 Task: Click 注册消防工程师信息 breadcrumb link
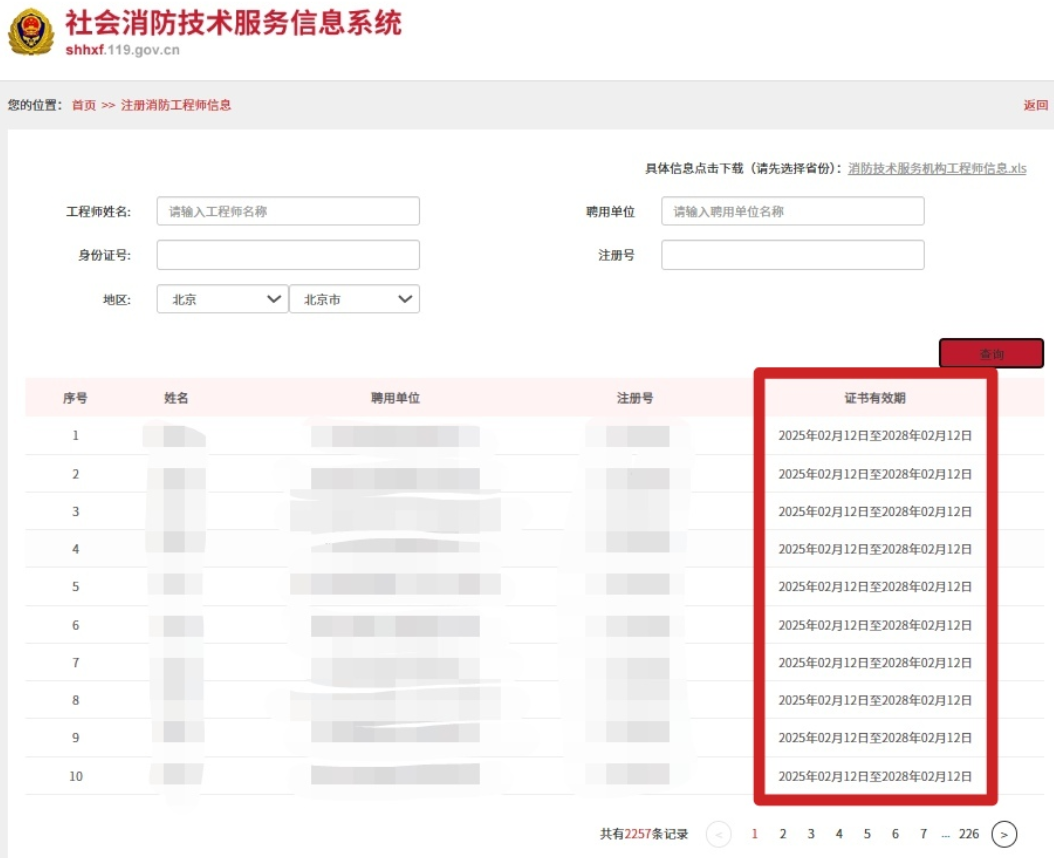pyautogui.click(x=176, y=105)
